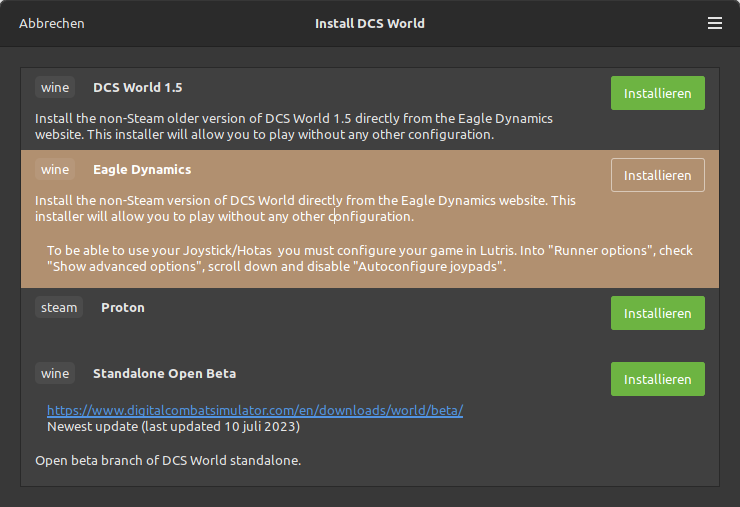The image size is (740, 507).
Task: Click the wine badge beside Standalone Open Beta
Action: click(55, 373)
